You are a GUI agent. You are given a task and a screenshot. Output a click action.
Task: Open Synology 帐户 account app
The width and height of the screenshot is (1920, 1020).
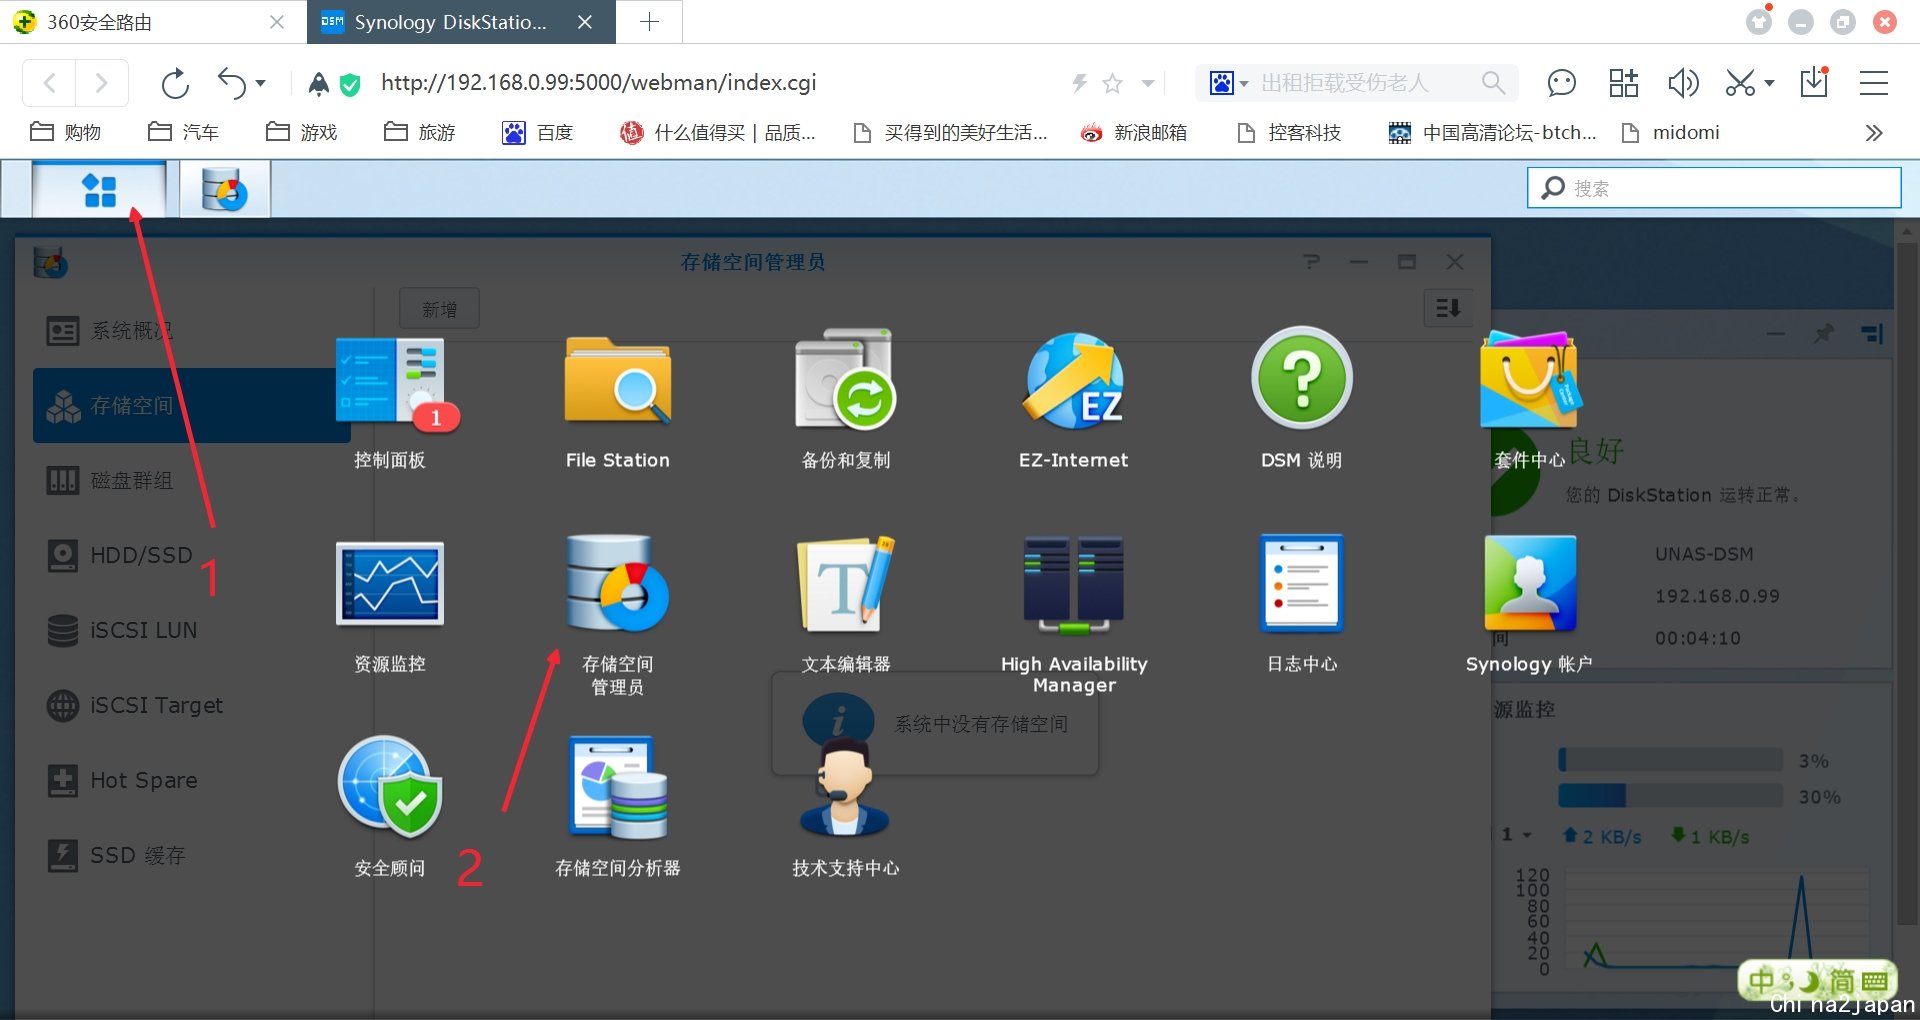pos(1529,605)
